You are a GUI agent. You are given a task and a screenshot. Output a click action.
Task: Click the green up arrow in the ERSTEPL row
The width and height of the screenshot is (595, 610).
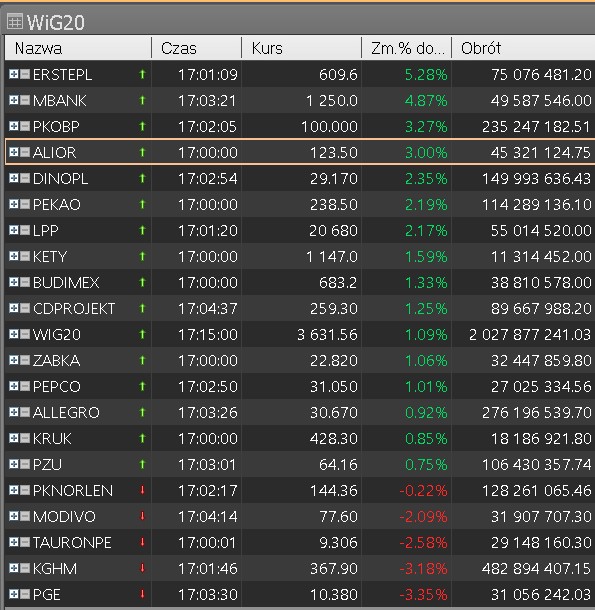(142, 74)
